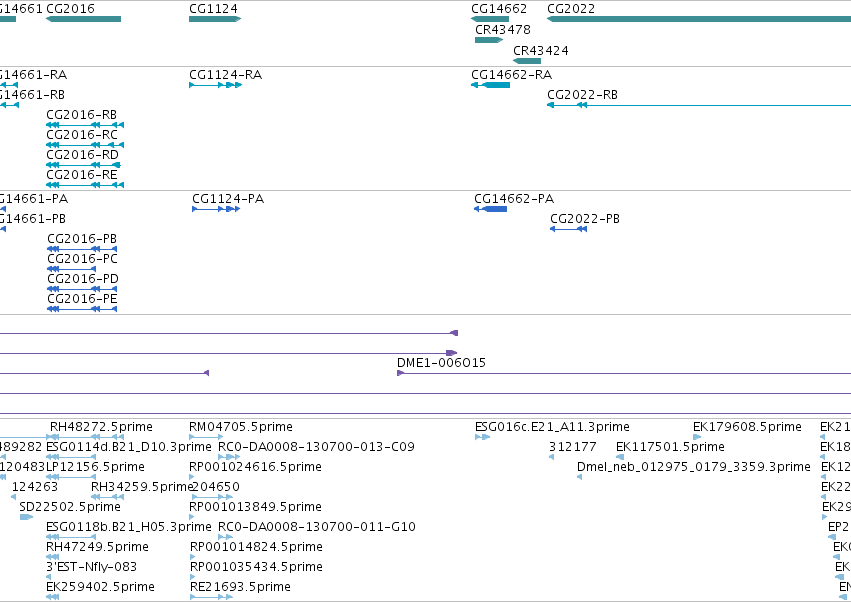
Task: Click EST label ESG0118b.B21_H05.3prime
Action: point(129,527)
